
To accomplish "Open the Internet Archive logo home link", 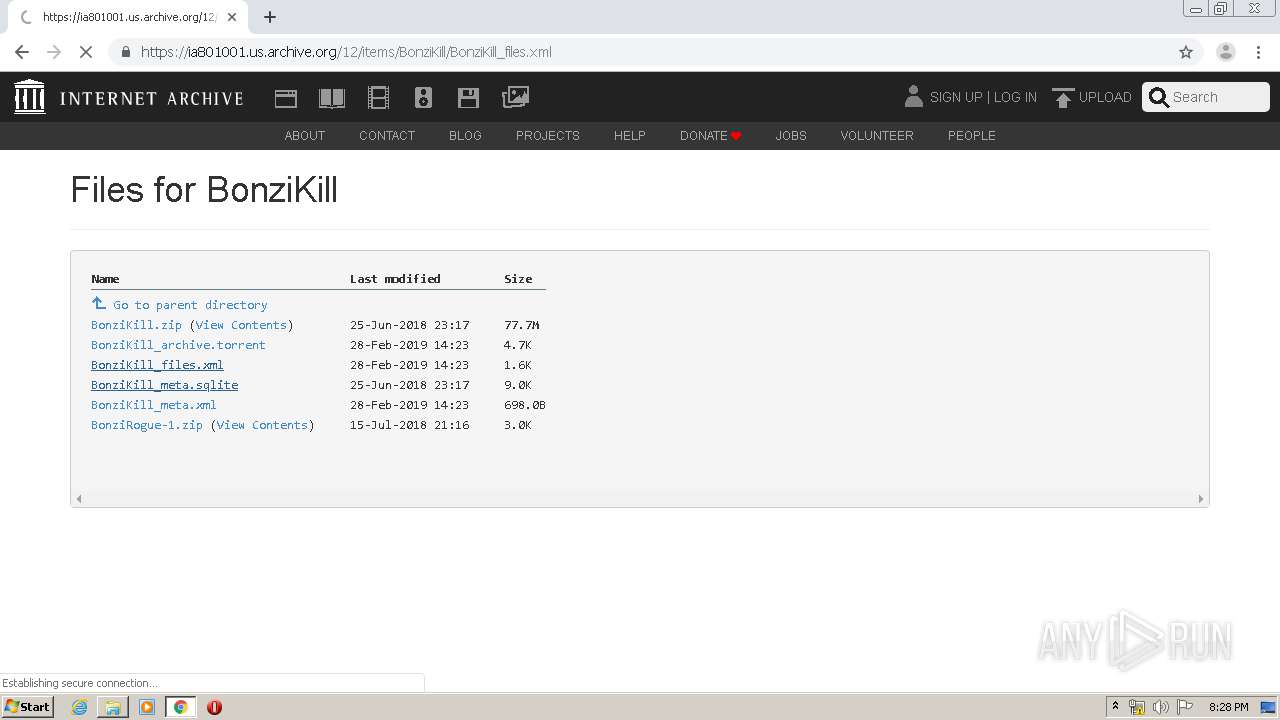I will tap(30, 97).
